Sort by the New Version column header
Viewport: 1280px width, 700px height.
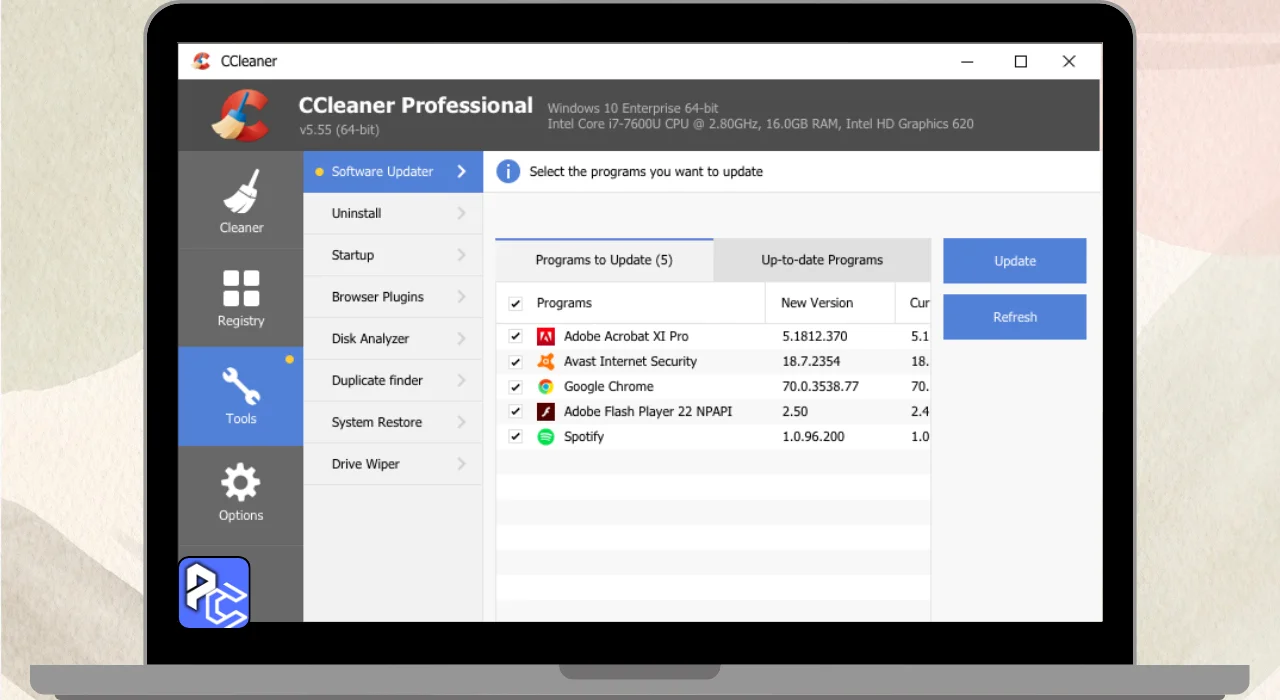(817, 303)
